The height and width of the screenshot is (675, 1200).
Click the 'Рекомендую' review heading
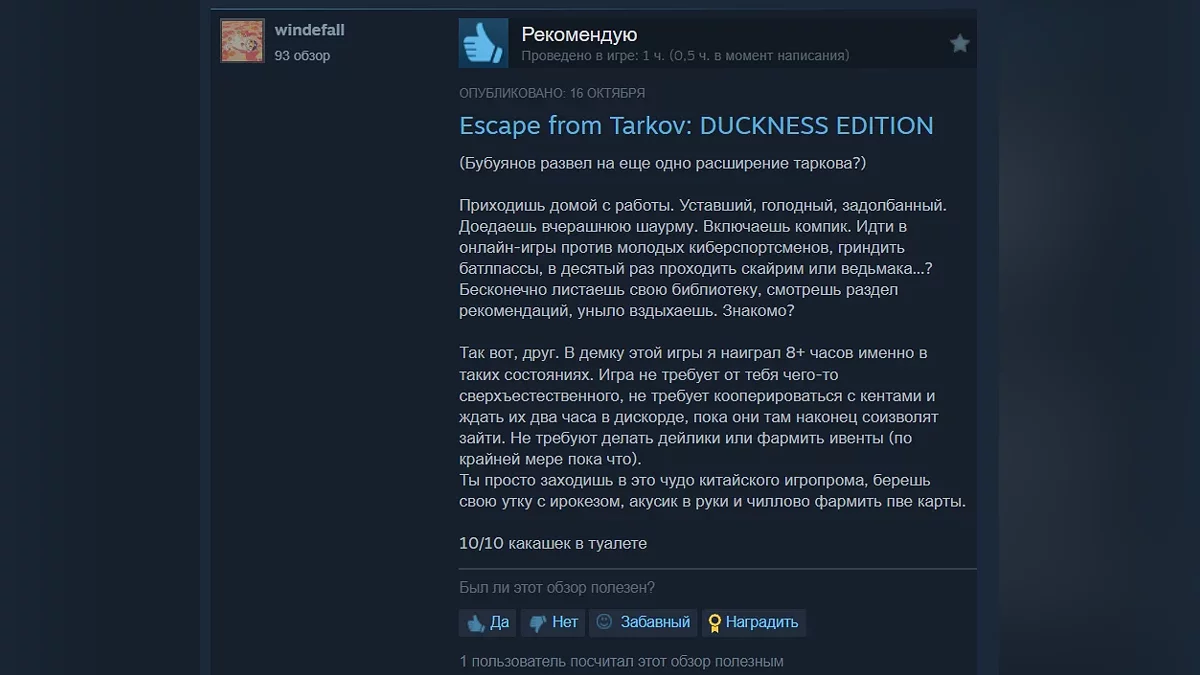[x=579, y=35]
